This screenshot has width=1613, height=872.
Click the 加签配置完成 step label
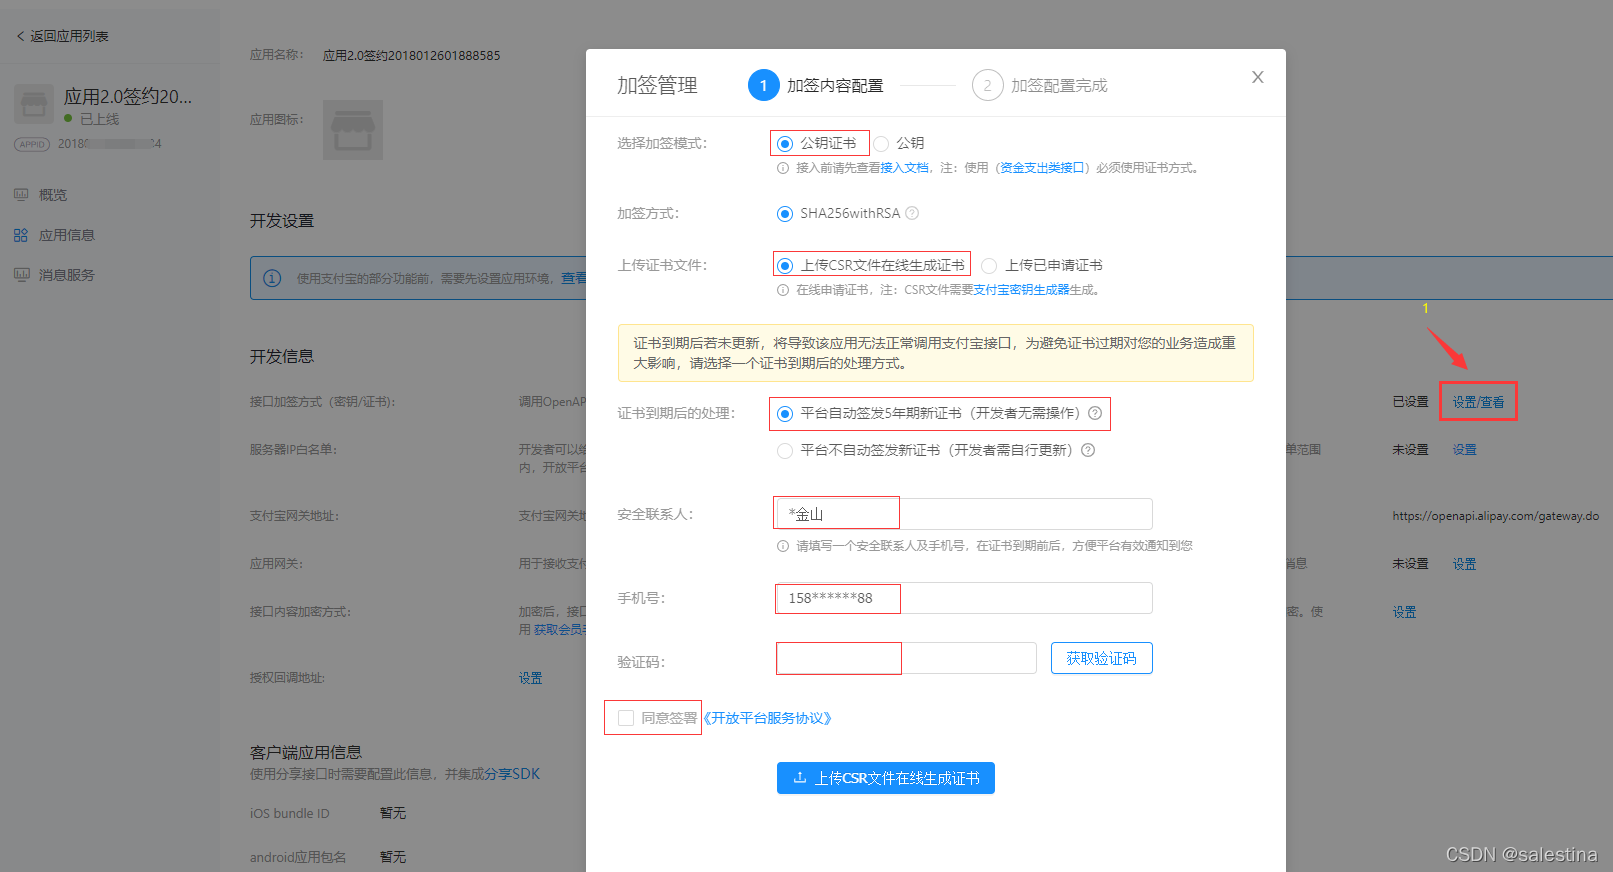(x=1059, y=86)
